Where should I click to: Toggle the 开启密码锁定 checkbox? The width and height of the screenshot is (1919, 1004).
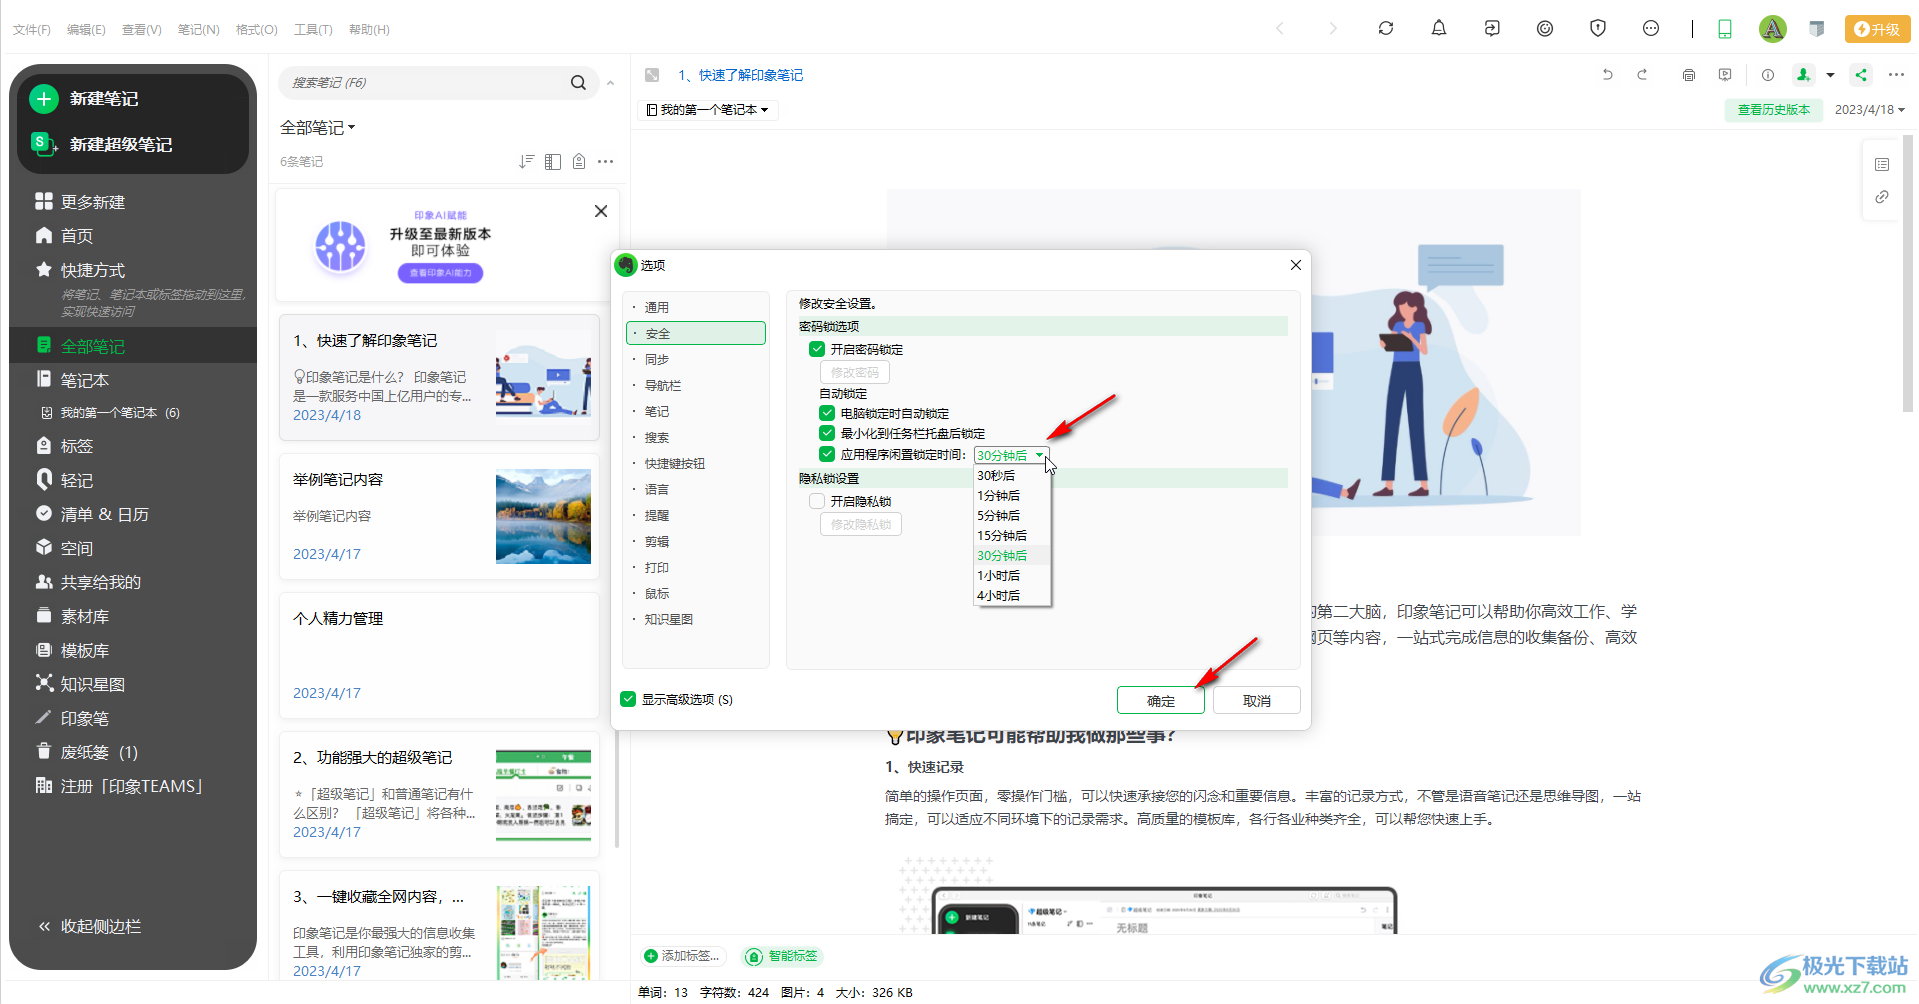817,349
